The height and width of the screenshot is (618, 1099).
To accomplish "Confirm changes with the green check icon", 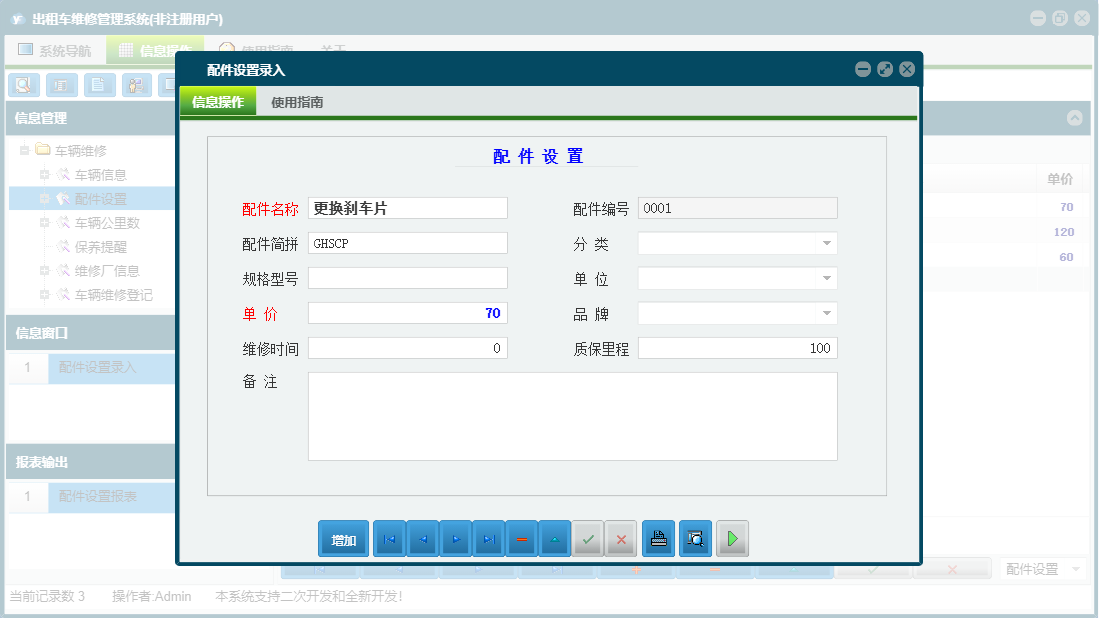I will pos(588,538).
